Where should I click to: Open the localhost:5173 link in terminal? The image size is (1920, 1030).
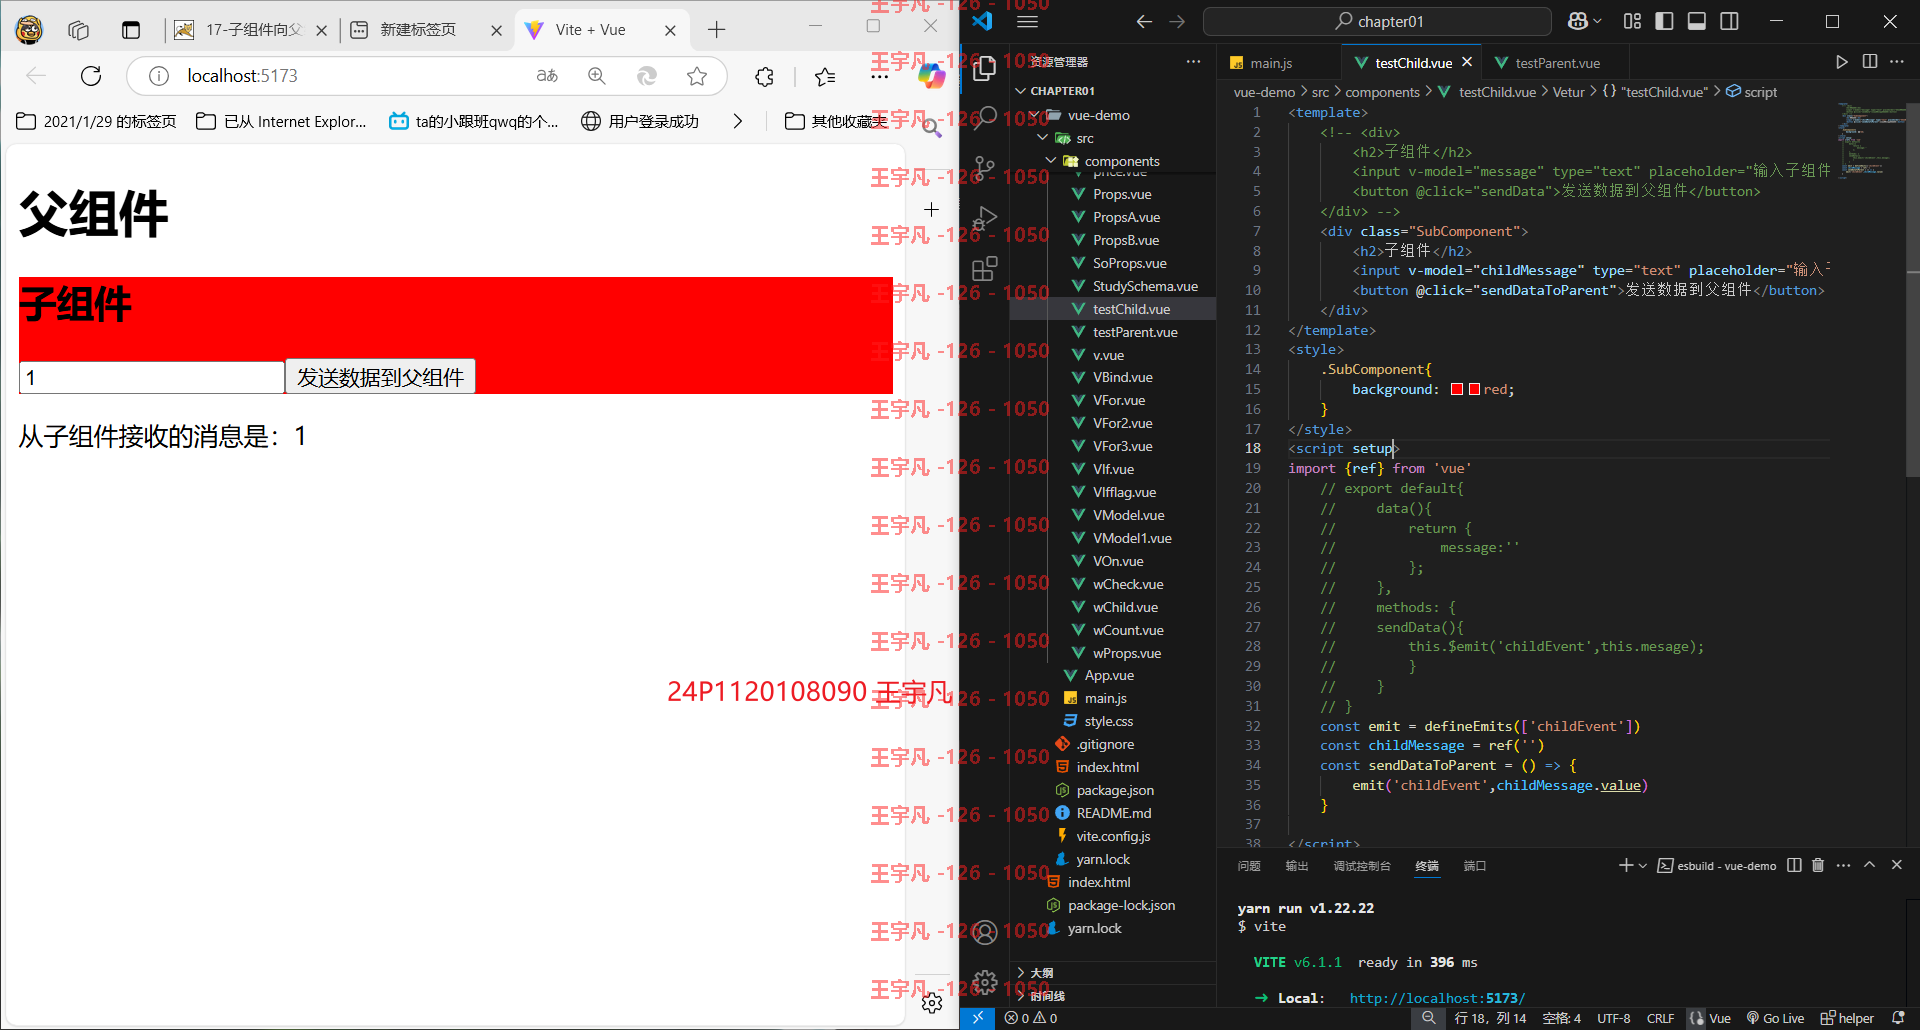pyautogui.click(x=1437, y=998)
